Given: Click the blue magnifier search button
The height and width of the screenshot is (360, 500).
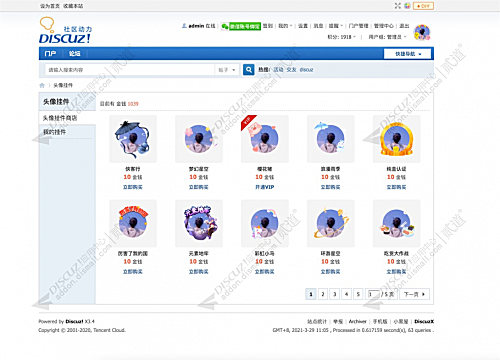Looking at the screenshot, I should coord(248,70).
